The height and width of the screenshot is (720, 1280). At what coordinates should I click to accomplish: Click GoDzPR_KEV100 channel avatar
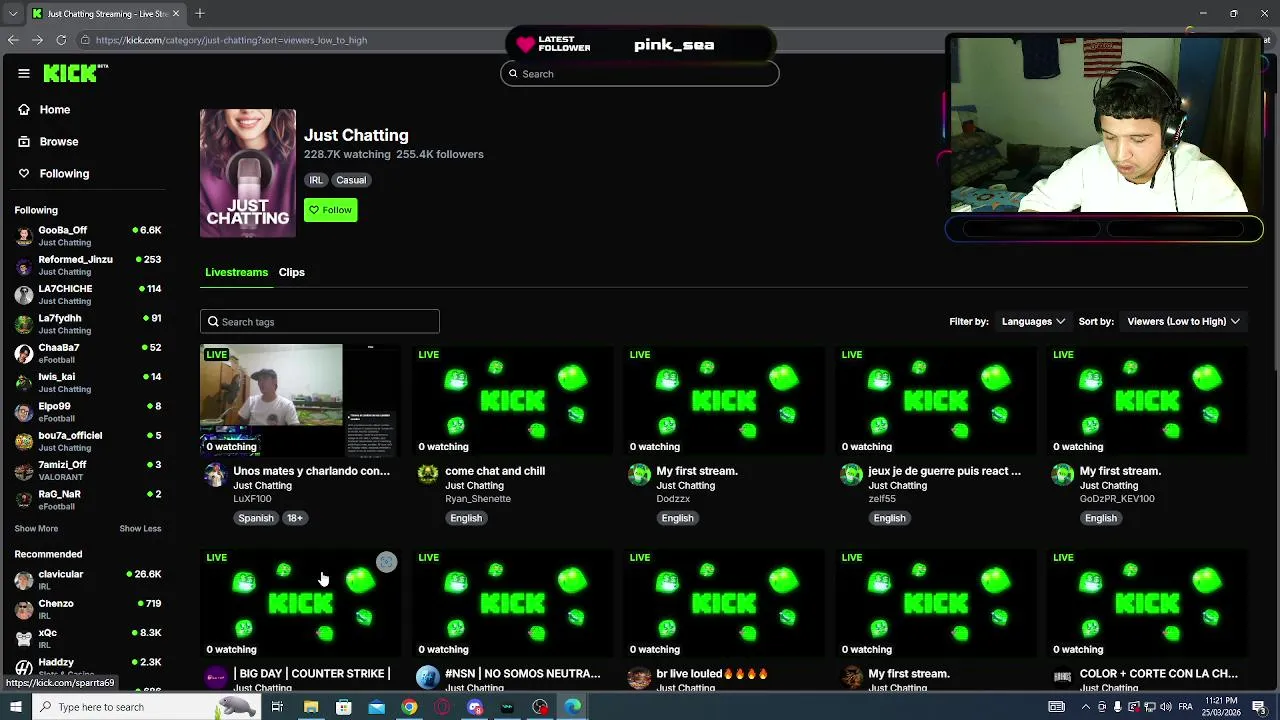[x=1063, y=475]
